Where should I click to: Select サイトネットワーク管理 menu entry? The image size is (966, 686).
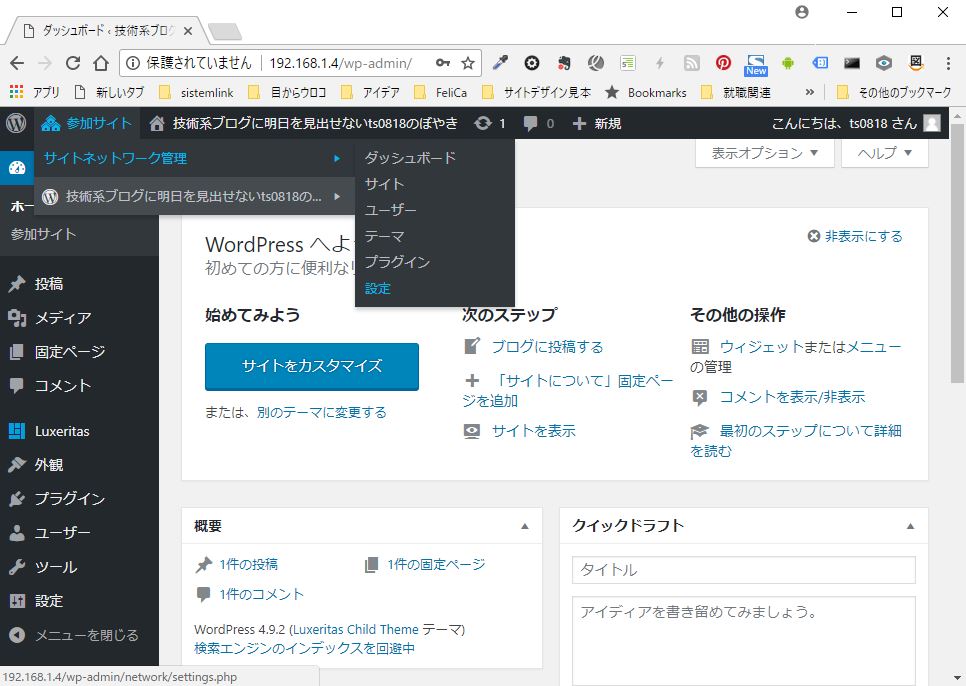coord(115,158)
